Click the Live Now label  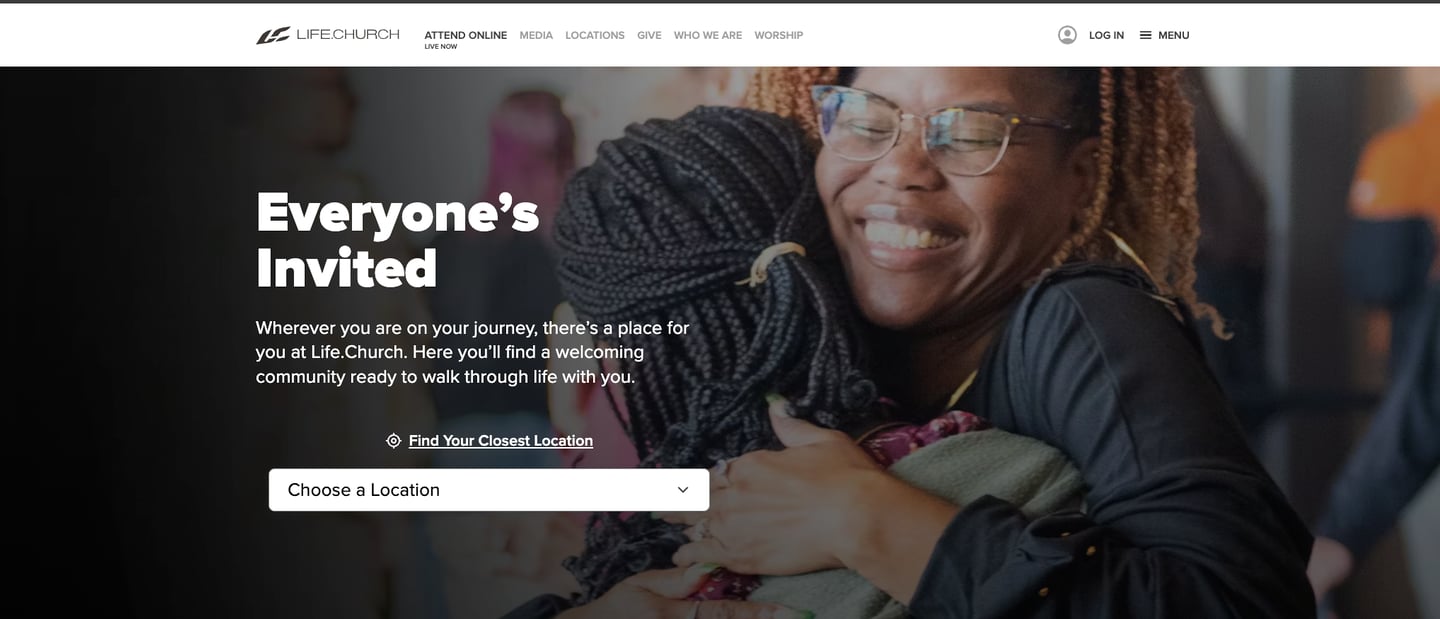coord(440,47)
